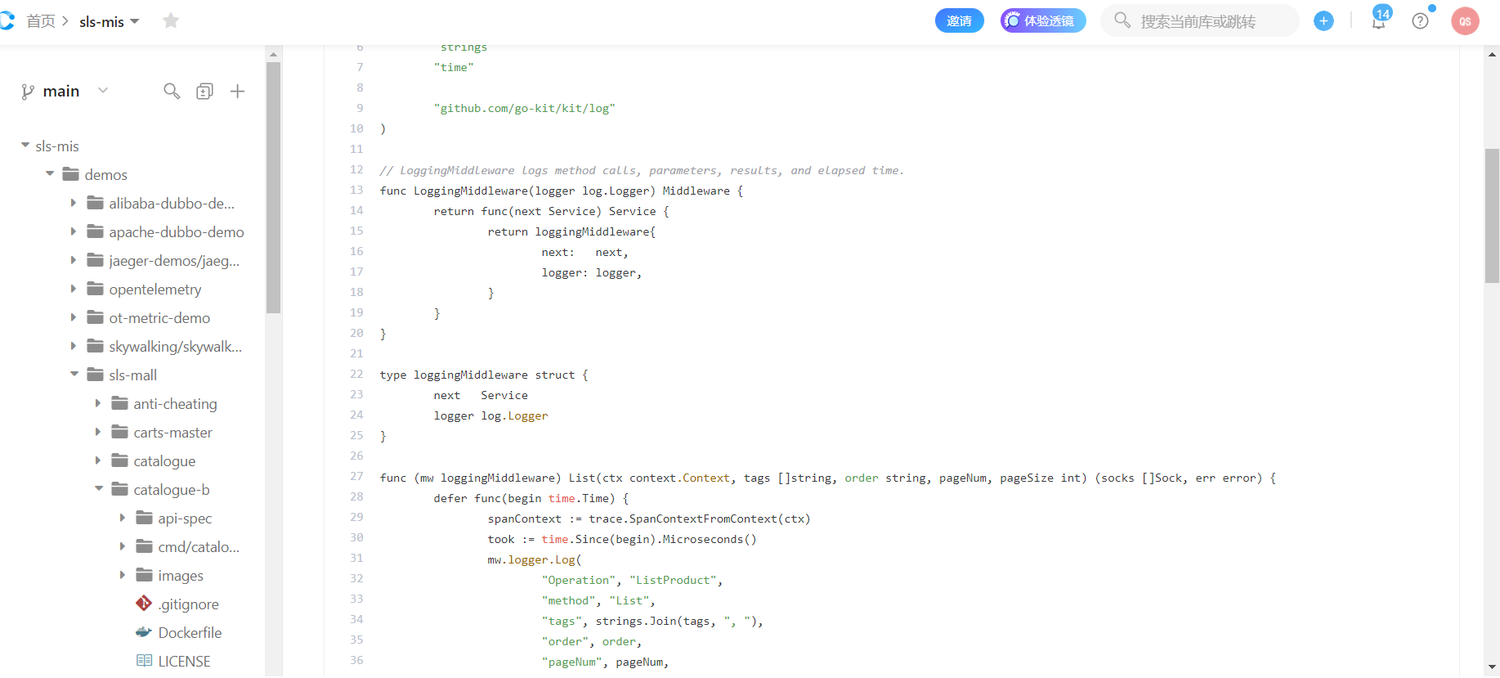1500x678 pixels.
Task: Expand the alibaba-dubbo-de... folder
Action: click(74, 203)
